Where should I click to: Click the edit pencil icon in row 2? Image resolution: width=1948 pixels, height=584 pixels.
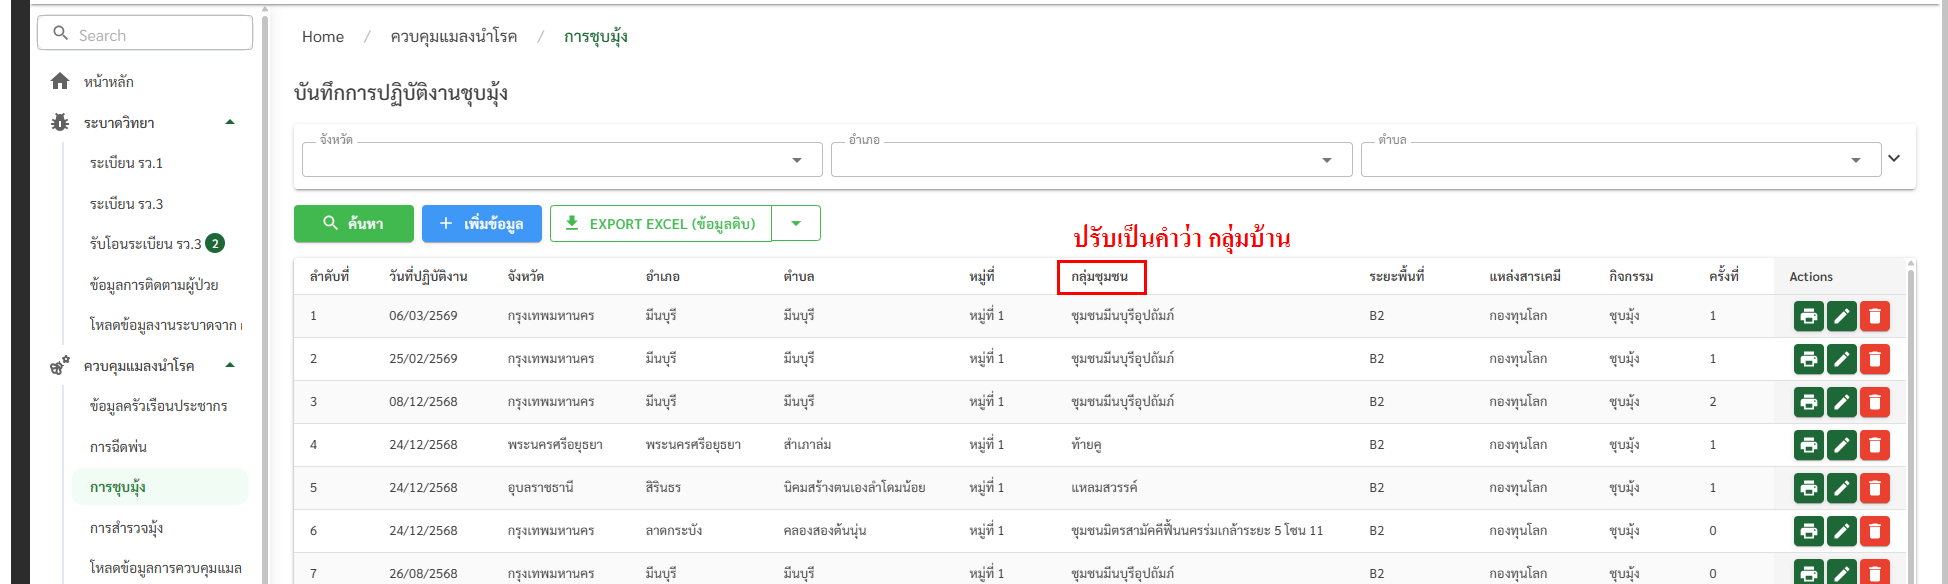coord(1841,359)
